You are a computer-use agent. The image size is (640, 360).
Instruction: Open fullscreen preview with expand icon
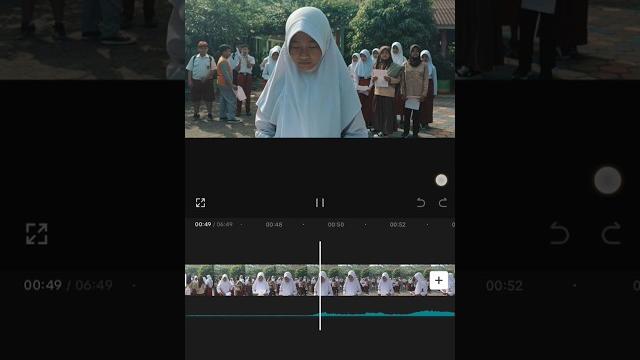click(200, 202)
